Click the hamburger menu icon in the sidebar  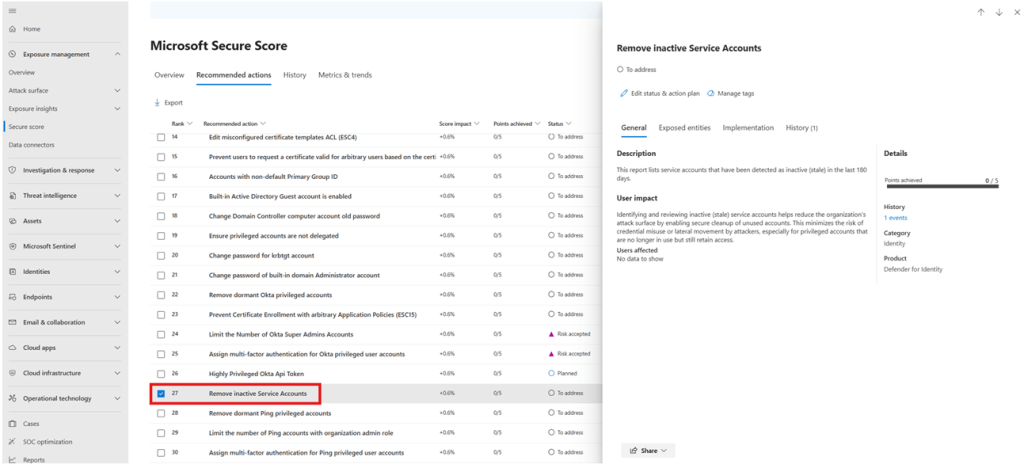coord(12,11)
